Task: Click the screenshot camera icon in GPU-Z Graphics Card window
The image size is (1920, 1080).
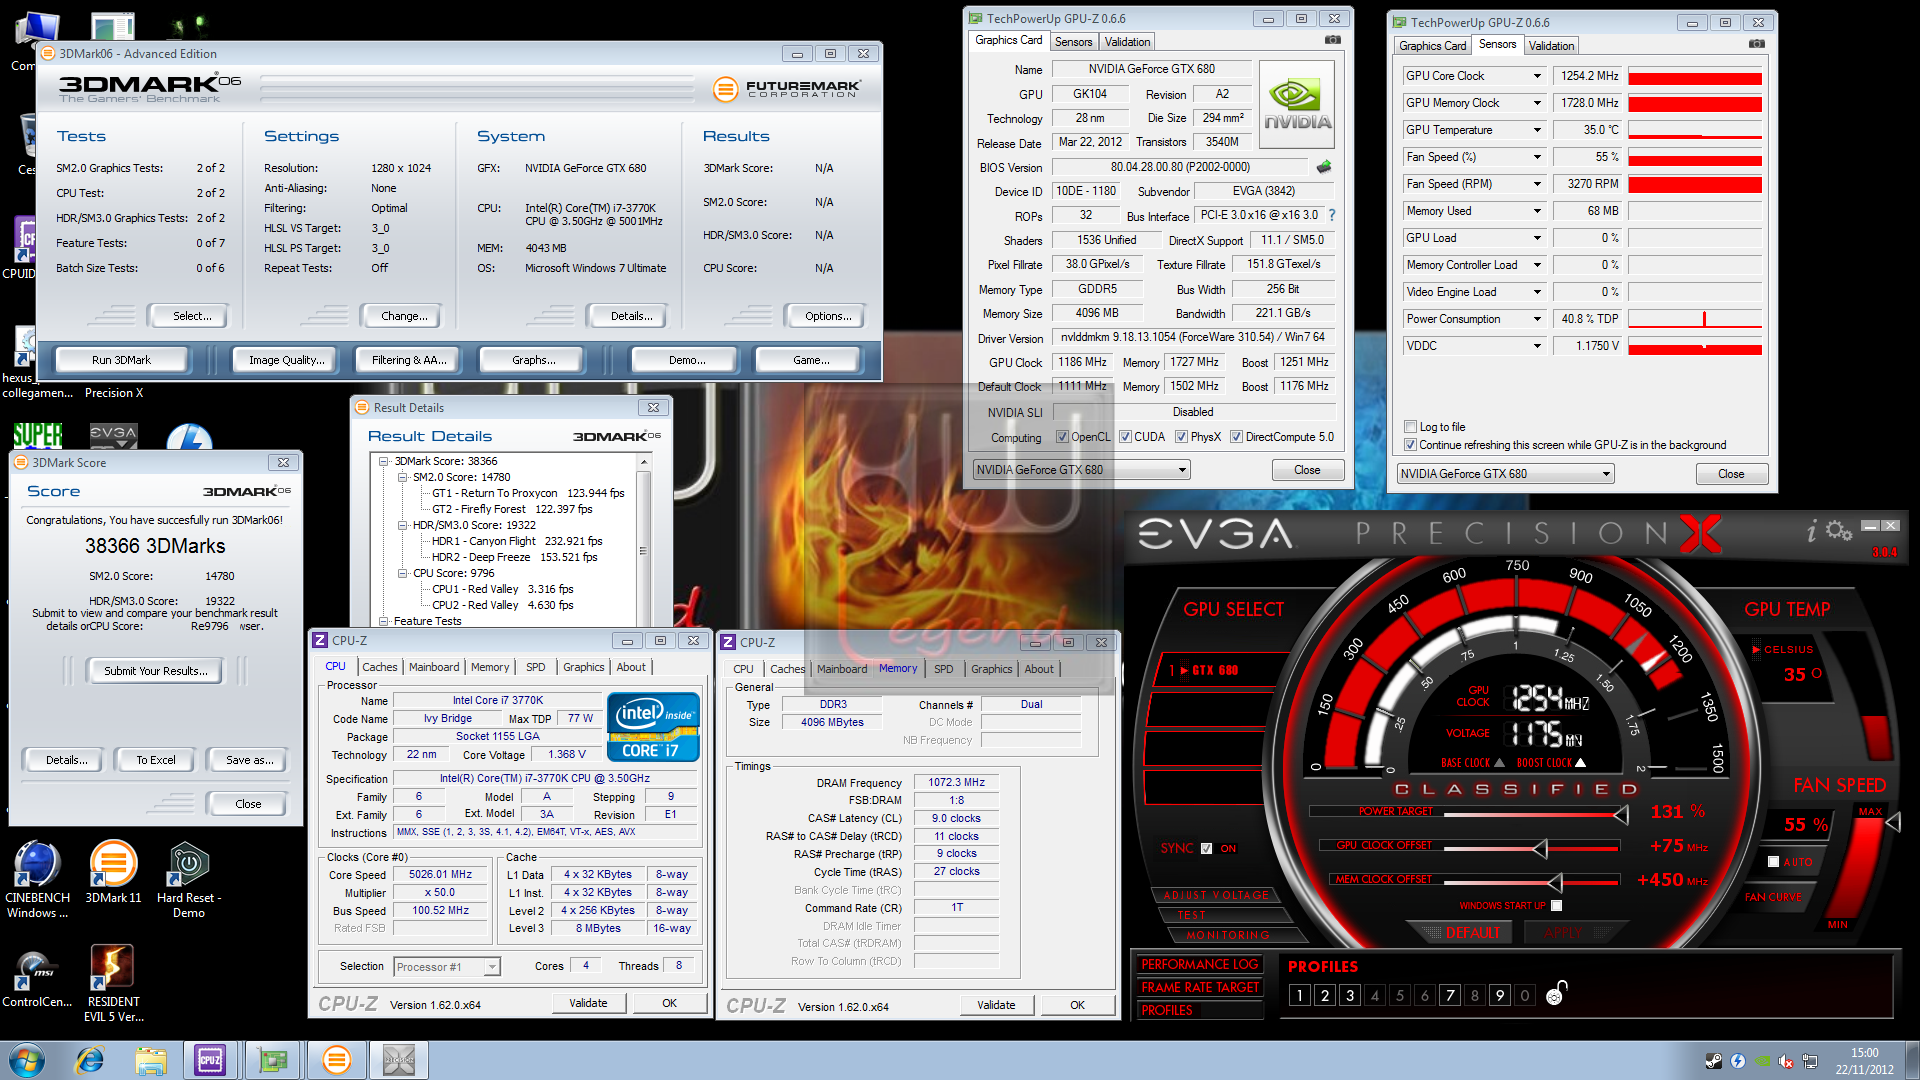Action: [x=1333, y=40]
